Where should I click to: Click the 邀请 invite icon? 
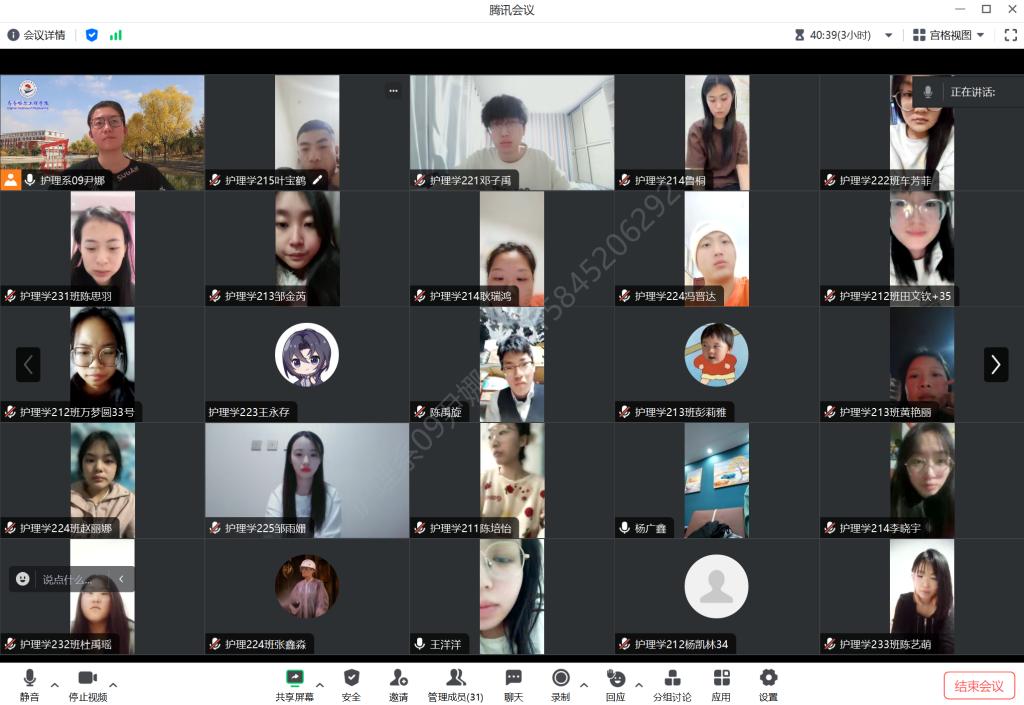pyautogui.click(x=398, y=678)
